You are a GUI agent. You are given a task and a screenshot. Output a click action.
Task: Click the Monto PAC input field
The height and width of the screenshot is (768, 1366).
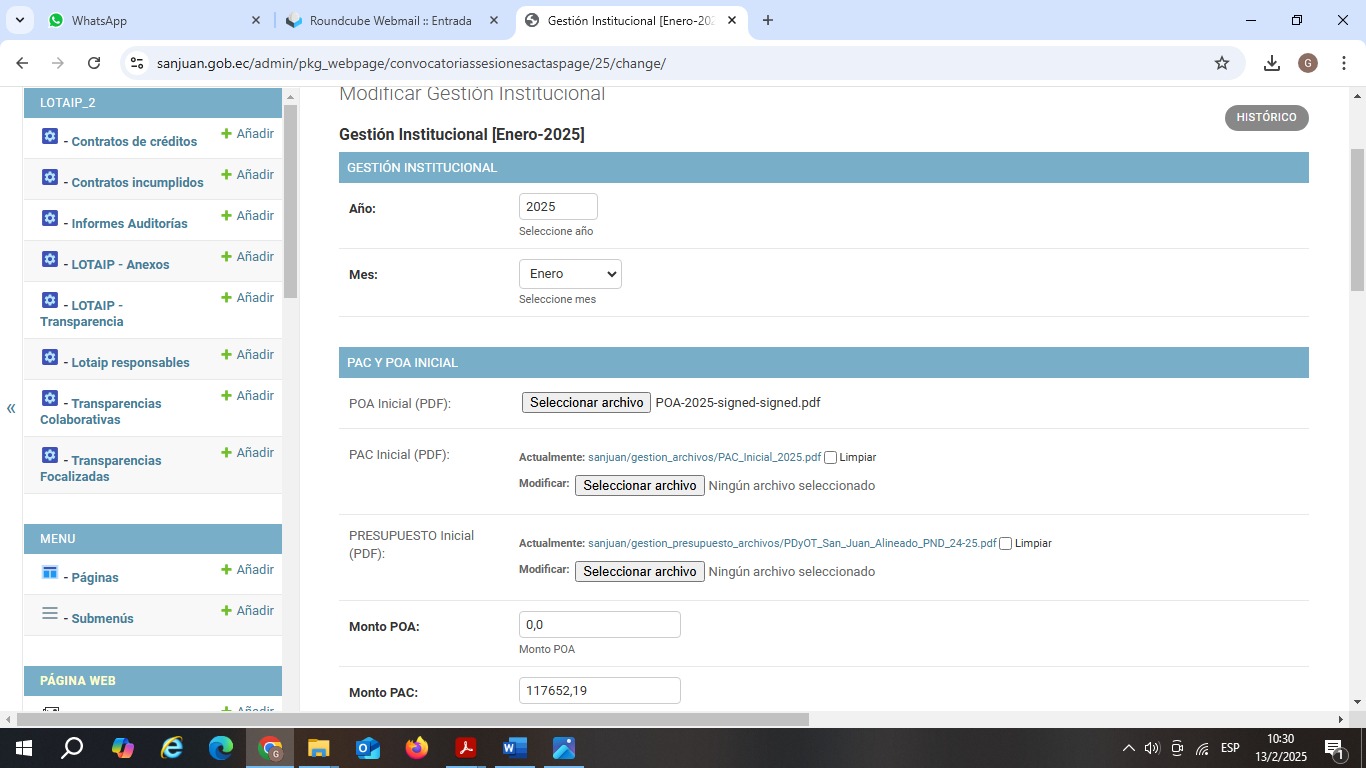coord(599,691)
